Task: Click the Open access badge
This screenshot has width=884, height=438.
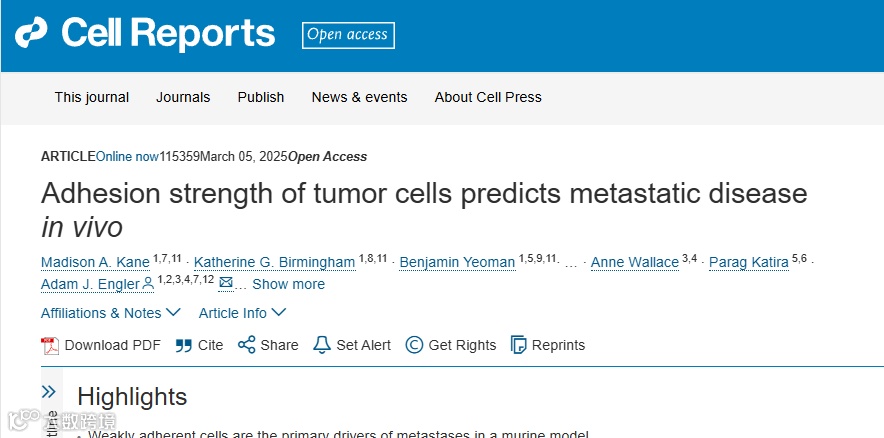Action: pyautogui.click(x=348, y=35)
